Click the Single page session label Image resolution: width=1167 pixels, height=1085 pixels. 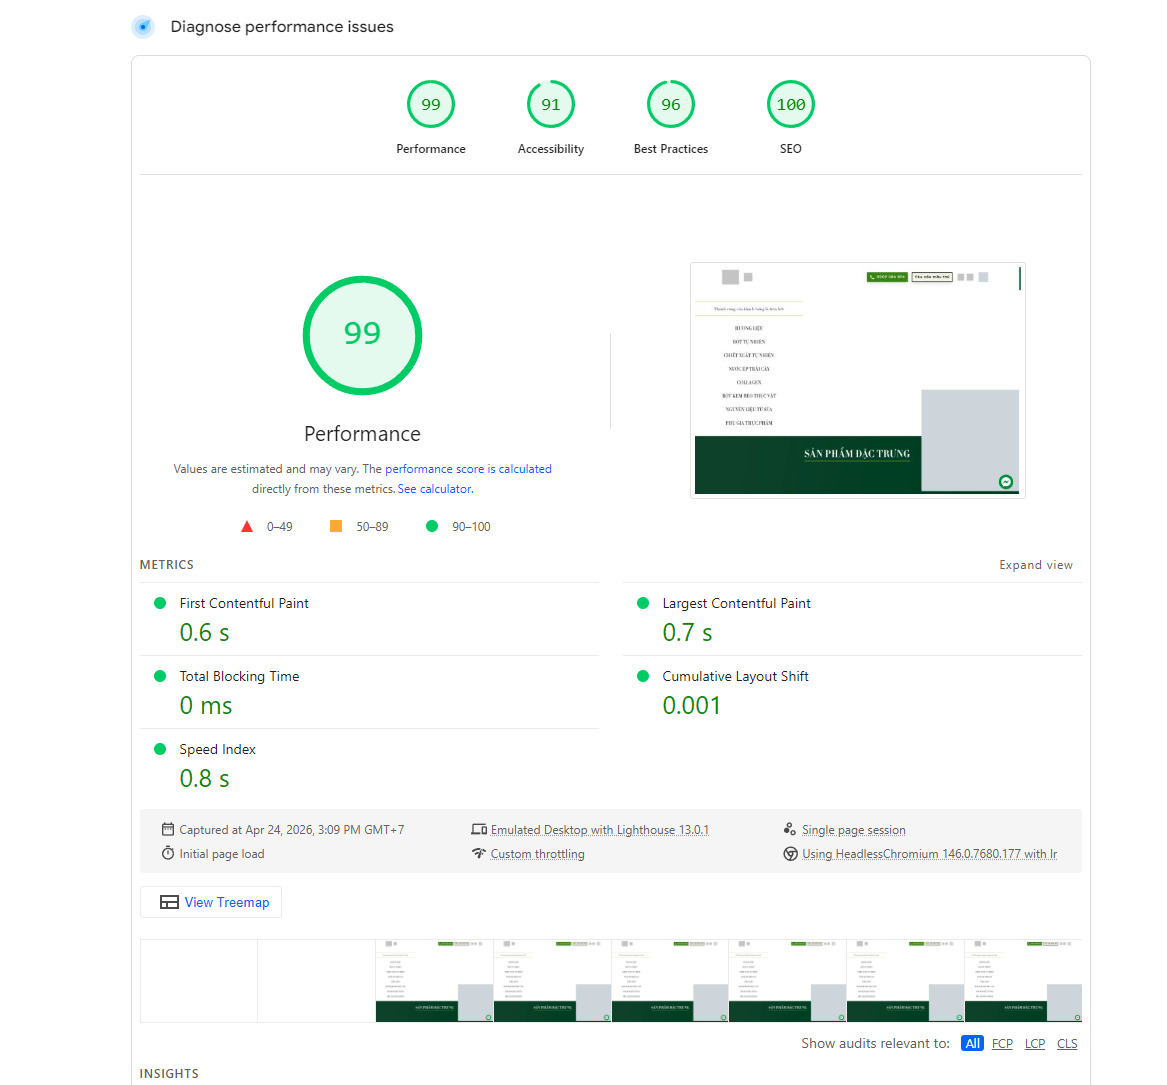854,830
